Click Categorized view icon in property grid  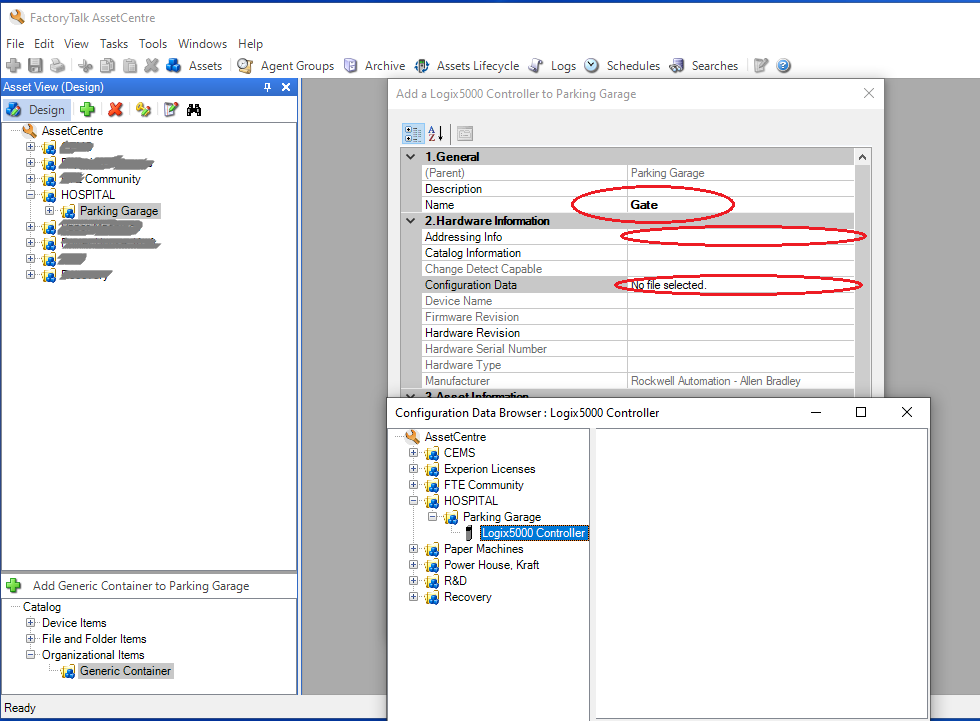pyautogui.click(x=413, y=134)
